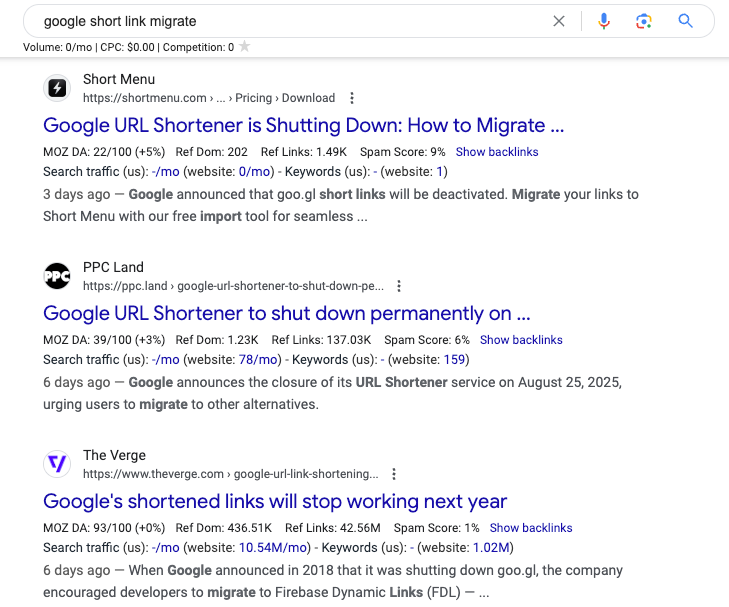This screenshot has width=729, height=607.
Task: Click the PPC Land site favicon
Action: tap(57, 276)
